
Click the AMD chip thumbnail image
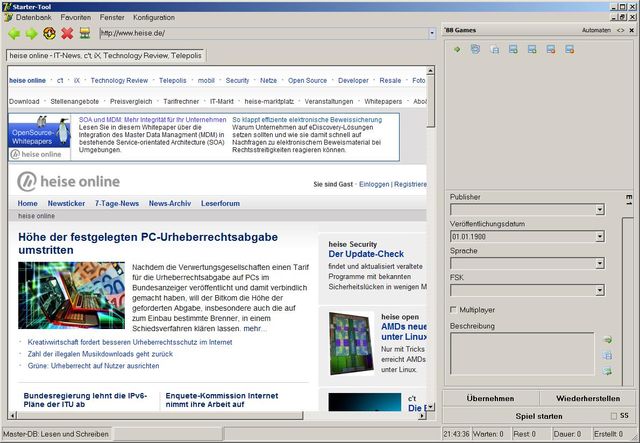tap(351, 343)
